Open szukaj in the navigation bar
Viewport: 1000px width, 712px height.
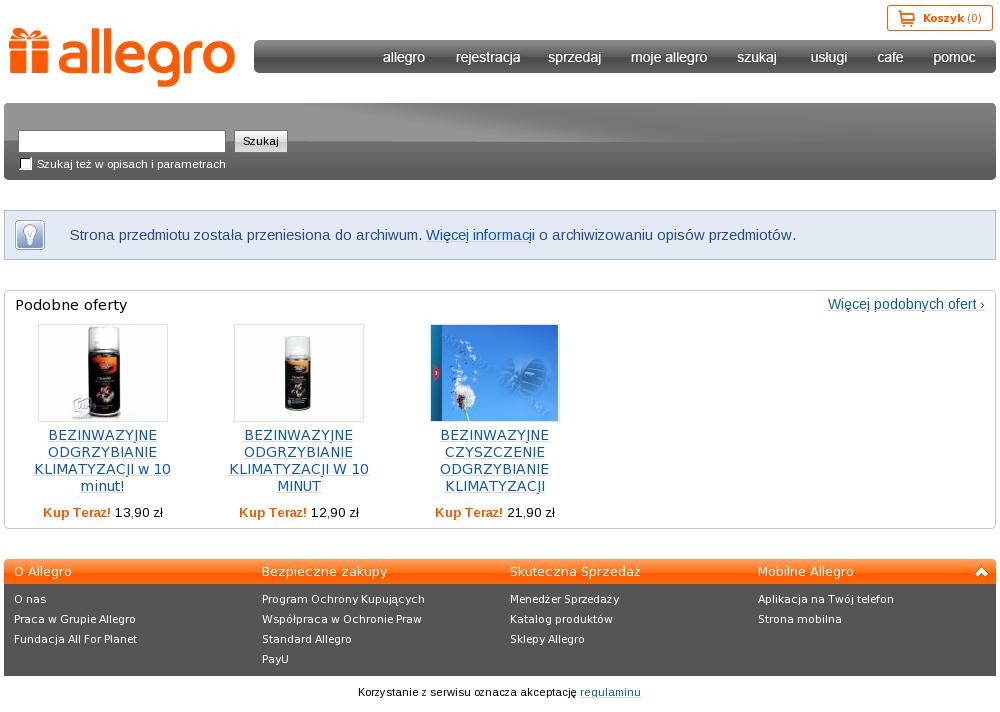point(757,57)
